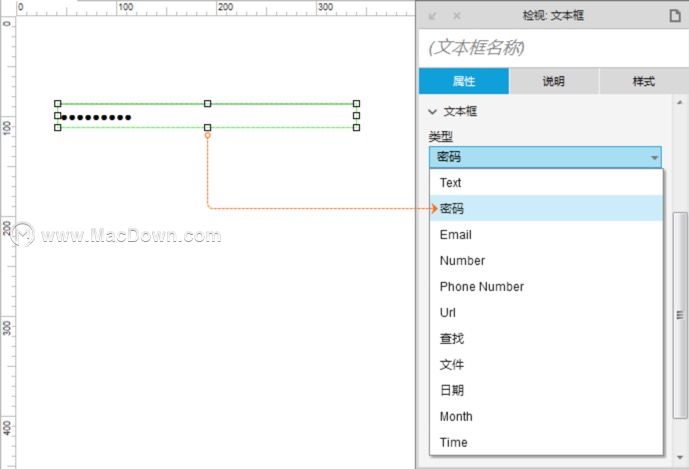Viewport: 689px width, 469px height.
Task: Close the inspector panel with the X icon
Action: coord(457,16)
